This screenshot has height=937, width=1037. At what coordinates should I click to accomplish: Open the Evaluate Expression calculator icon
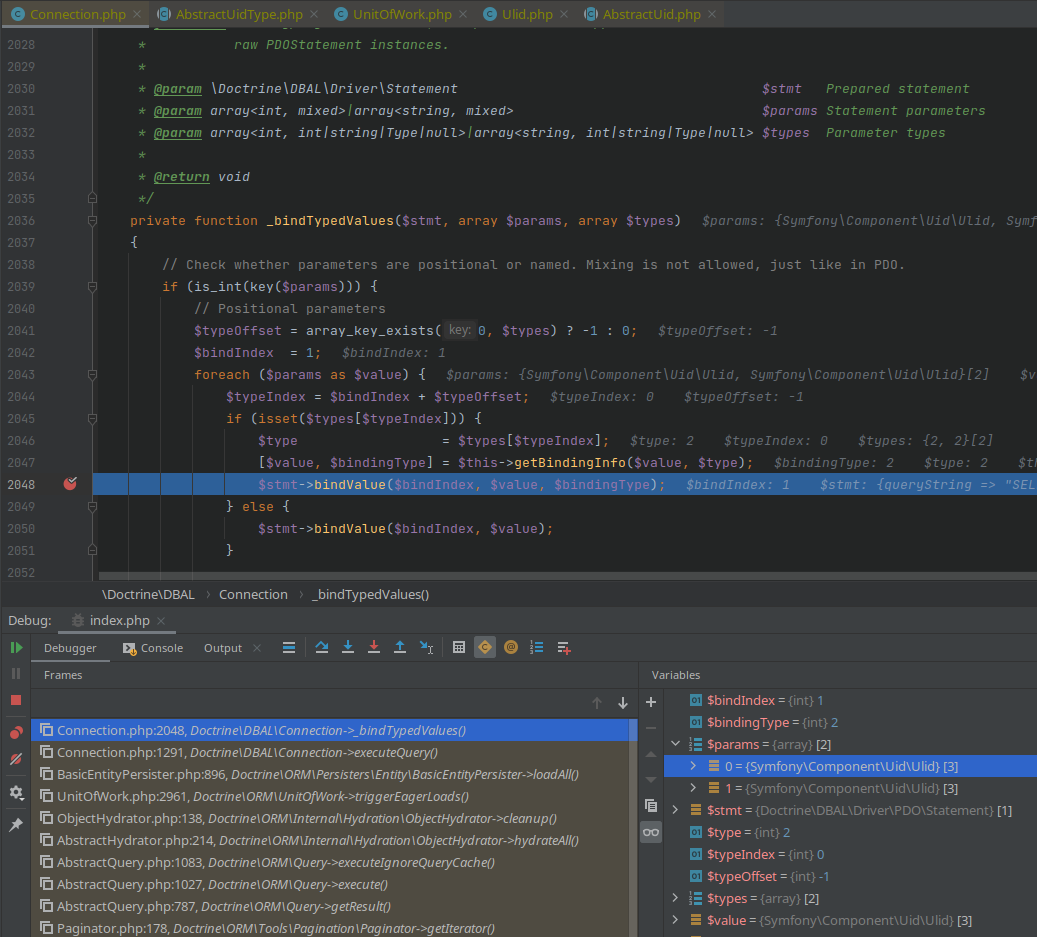(x=459, y=647)
